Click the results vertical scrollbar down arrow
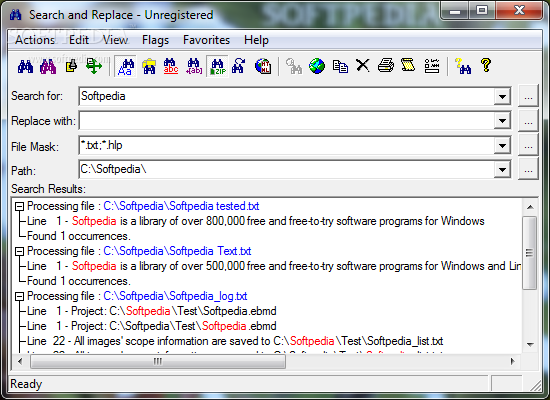This screenshot has height=400, width=550. point(530,345)
